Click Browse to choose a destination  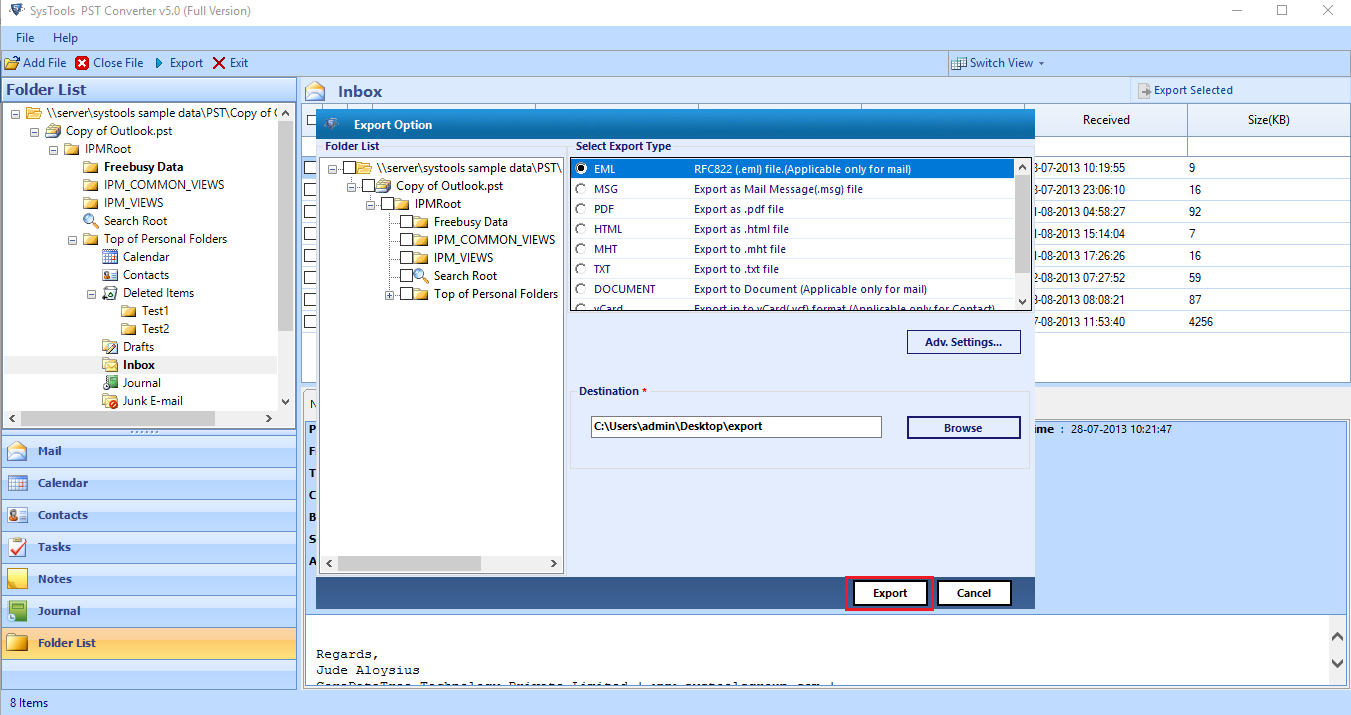point(964,428)
